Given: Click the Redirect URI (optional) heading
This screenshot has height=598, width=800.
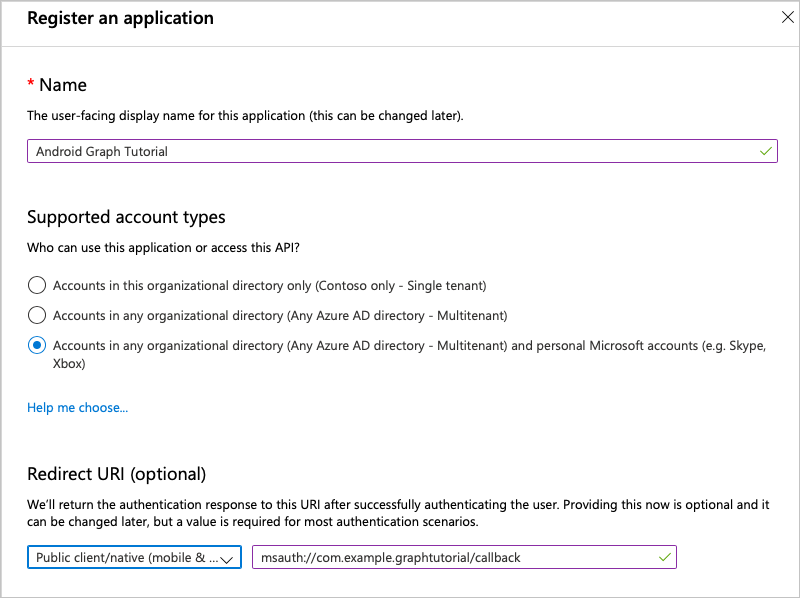Looking at the screenshot, I should pos(116,474).
